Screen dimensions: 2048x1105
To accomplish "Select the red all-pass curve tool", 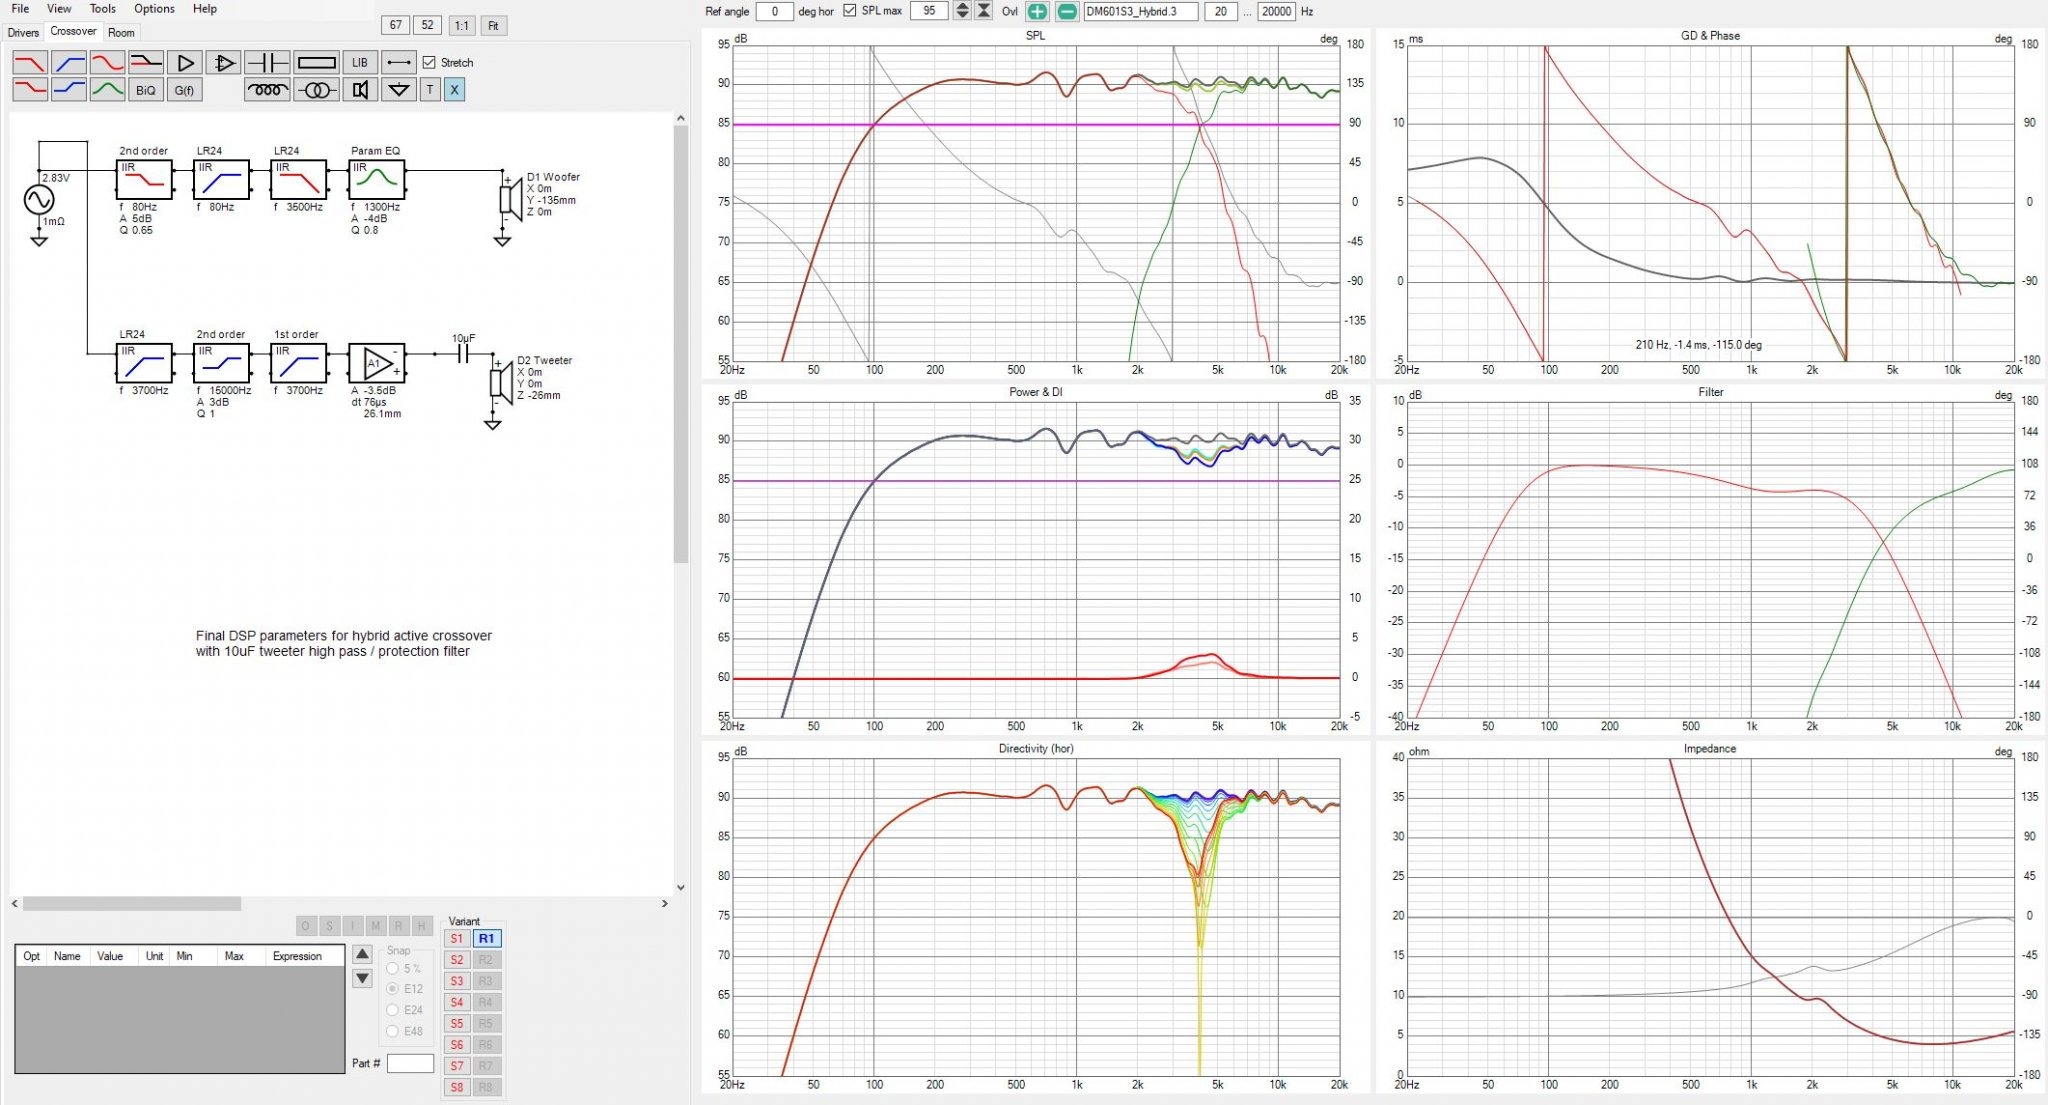I will pyautogui.click(x=107, y=63).
